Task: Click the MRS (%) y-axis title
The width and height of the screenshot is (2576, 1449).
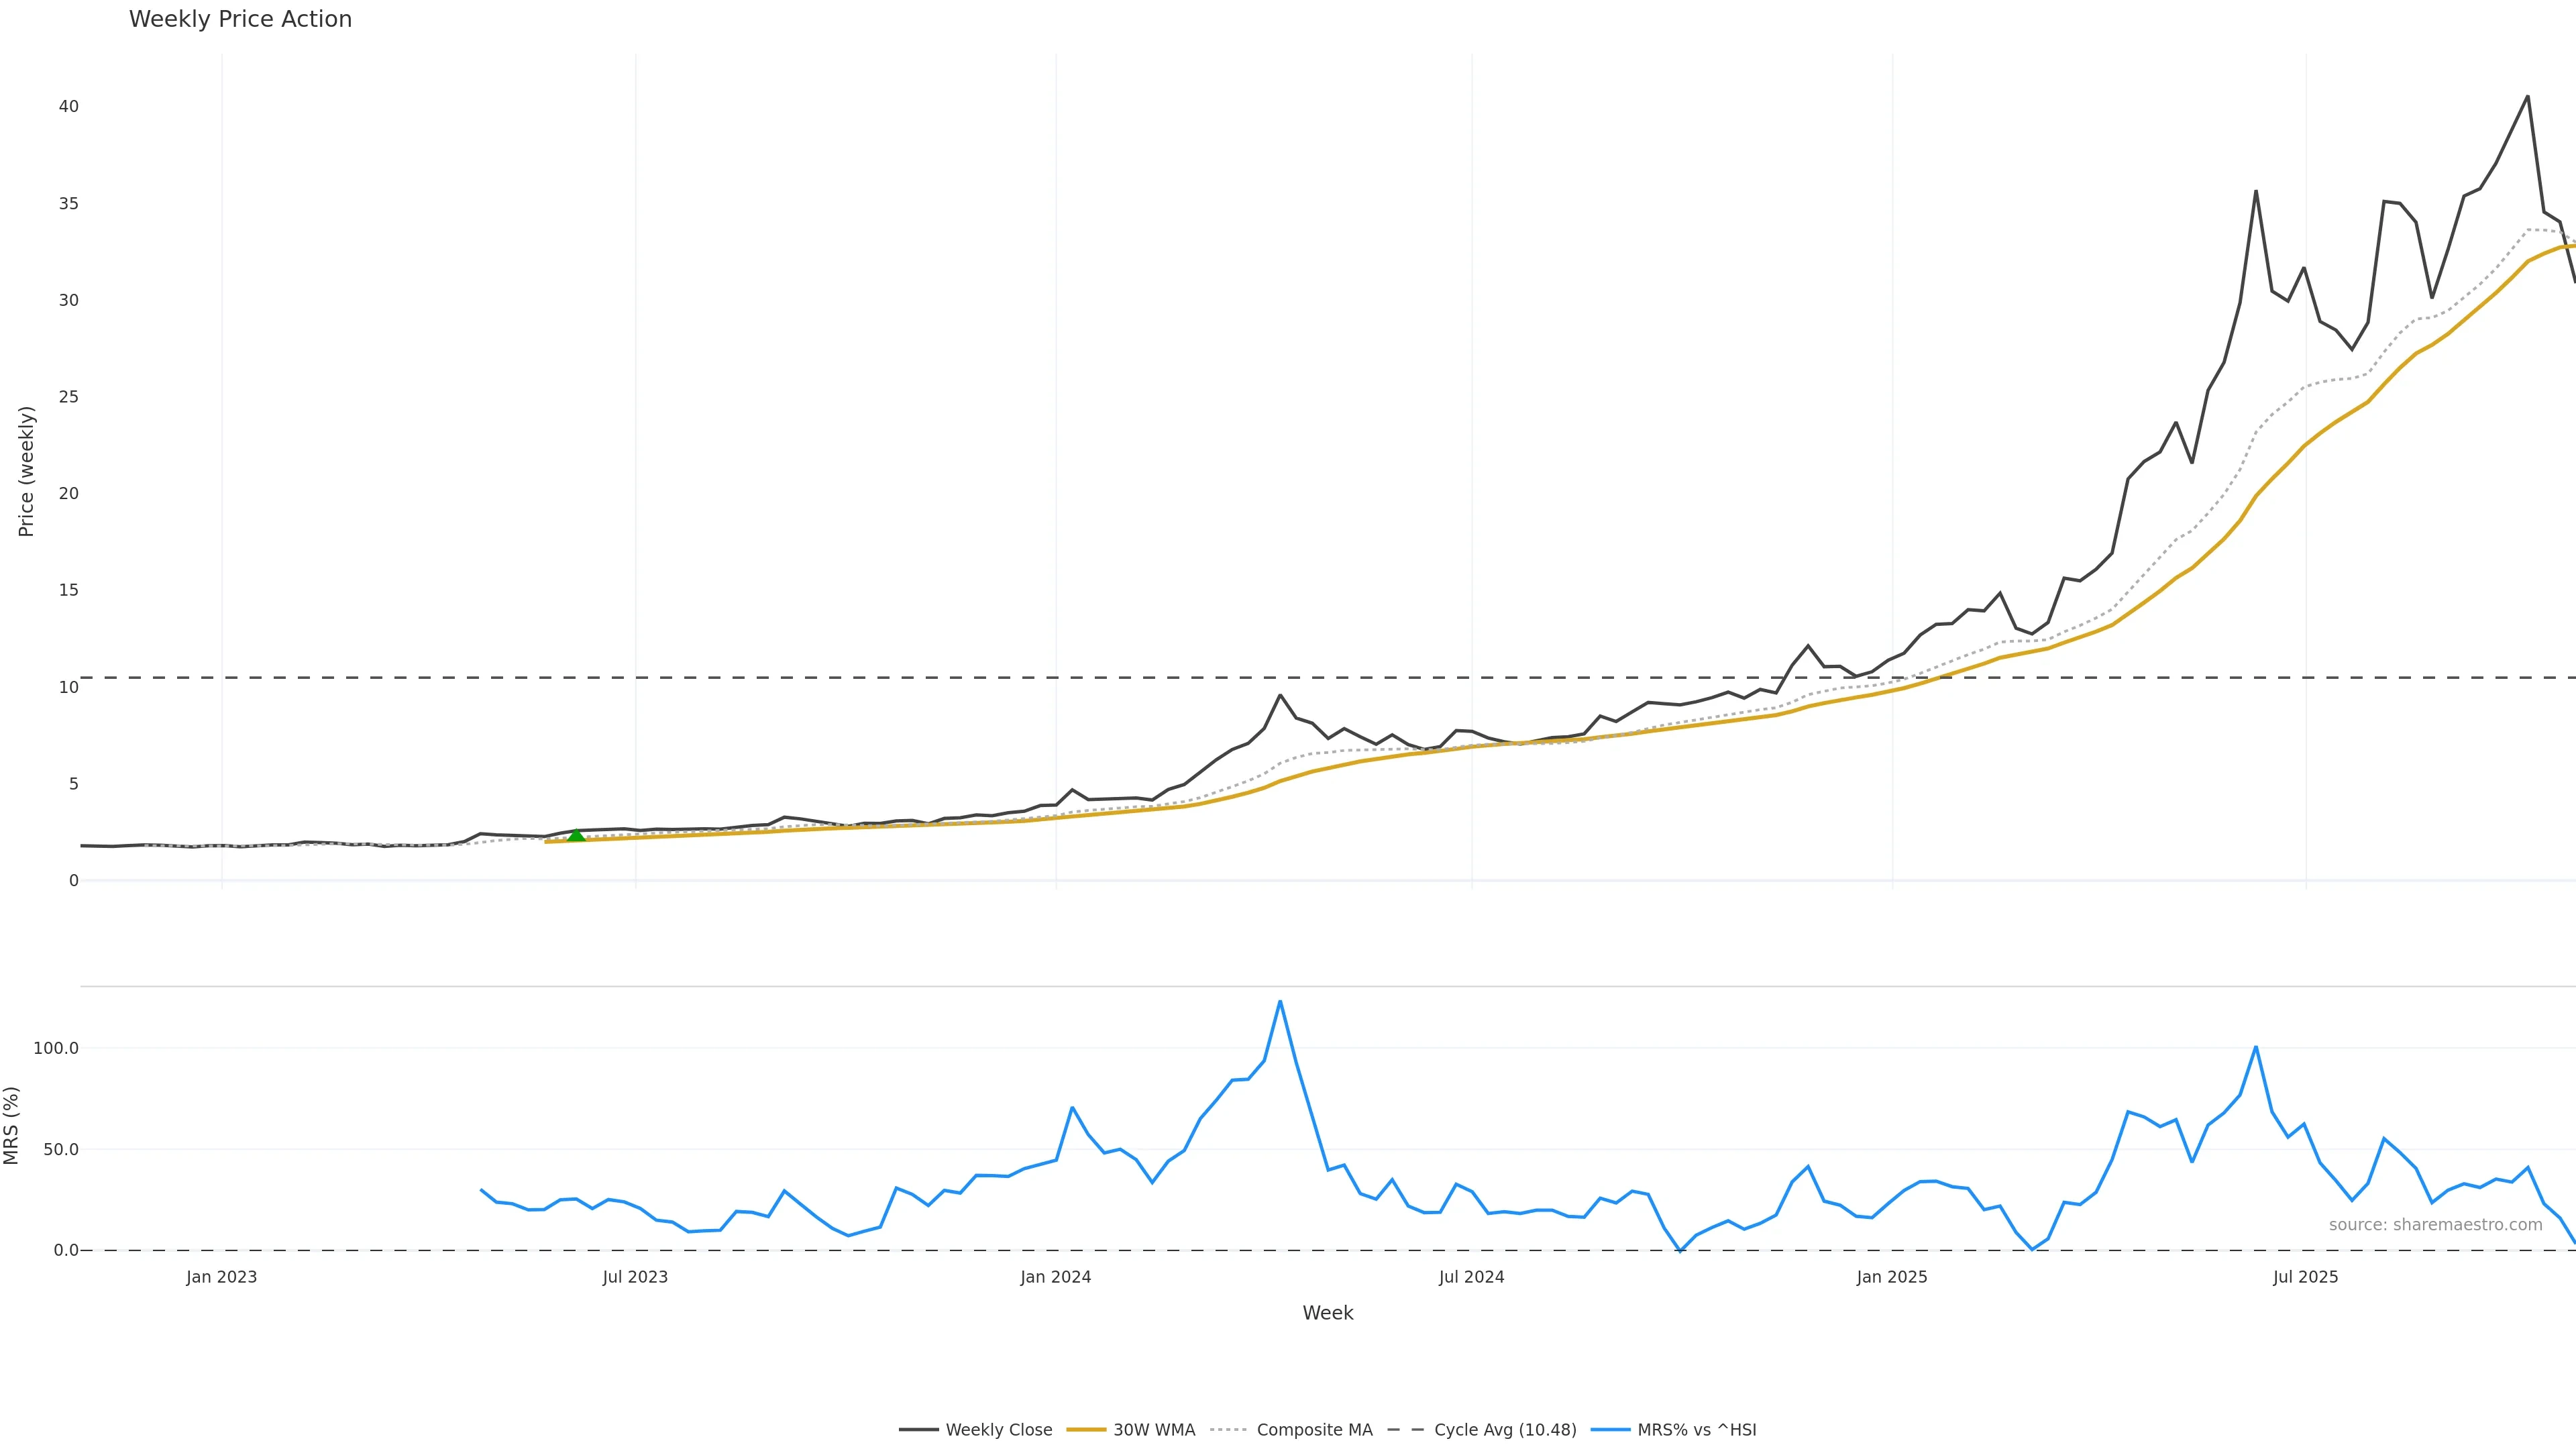Action: coord(12,1125)
